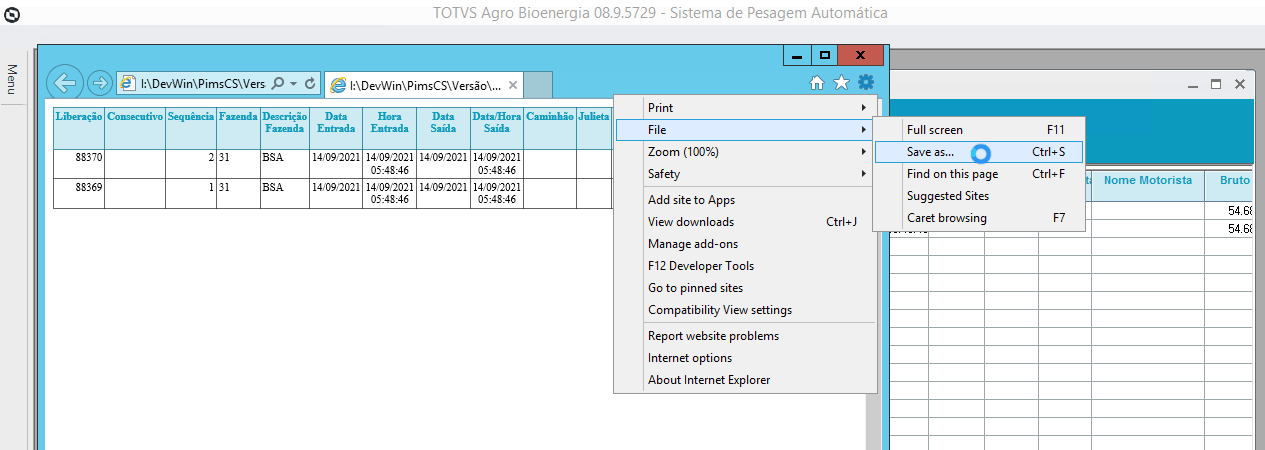Close the Internet Explorer window
This screenshot has height=450, width=1265.
point(861,56)
